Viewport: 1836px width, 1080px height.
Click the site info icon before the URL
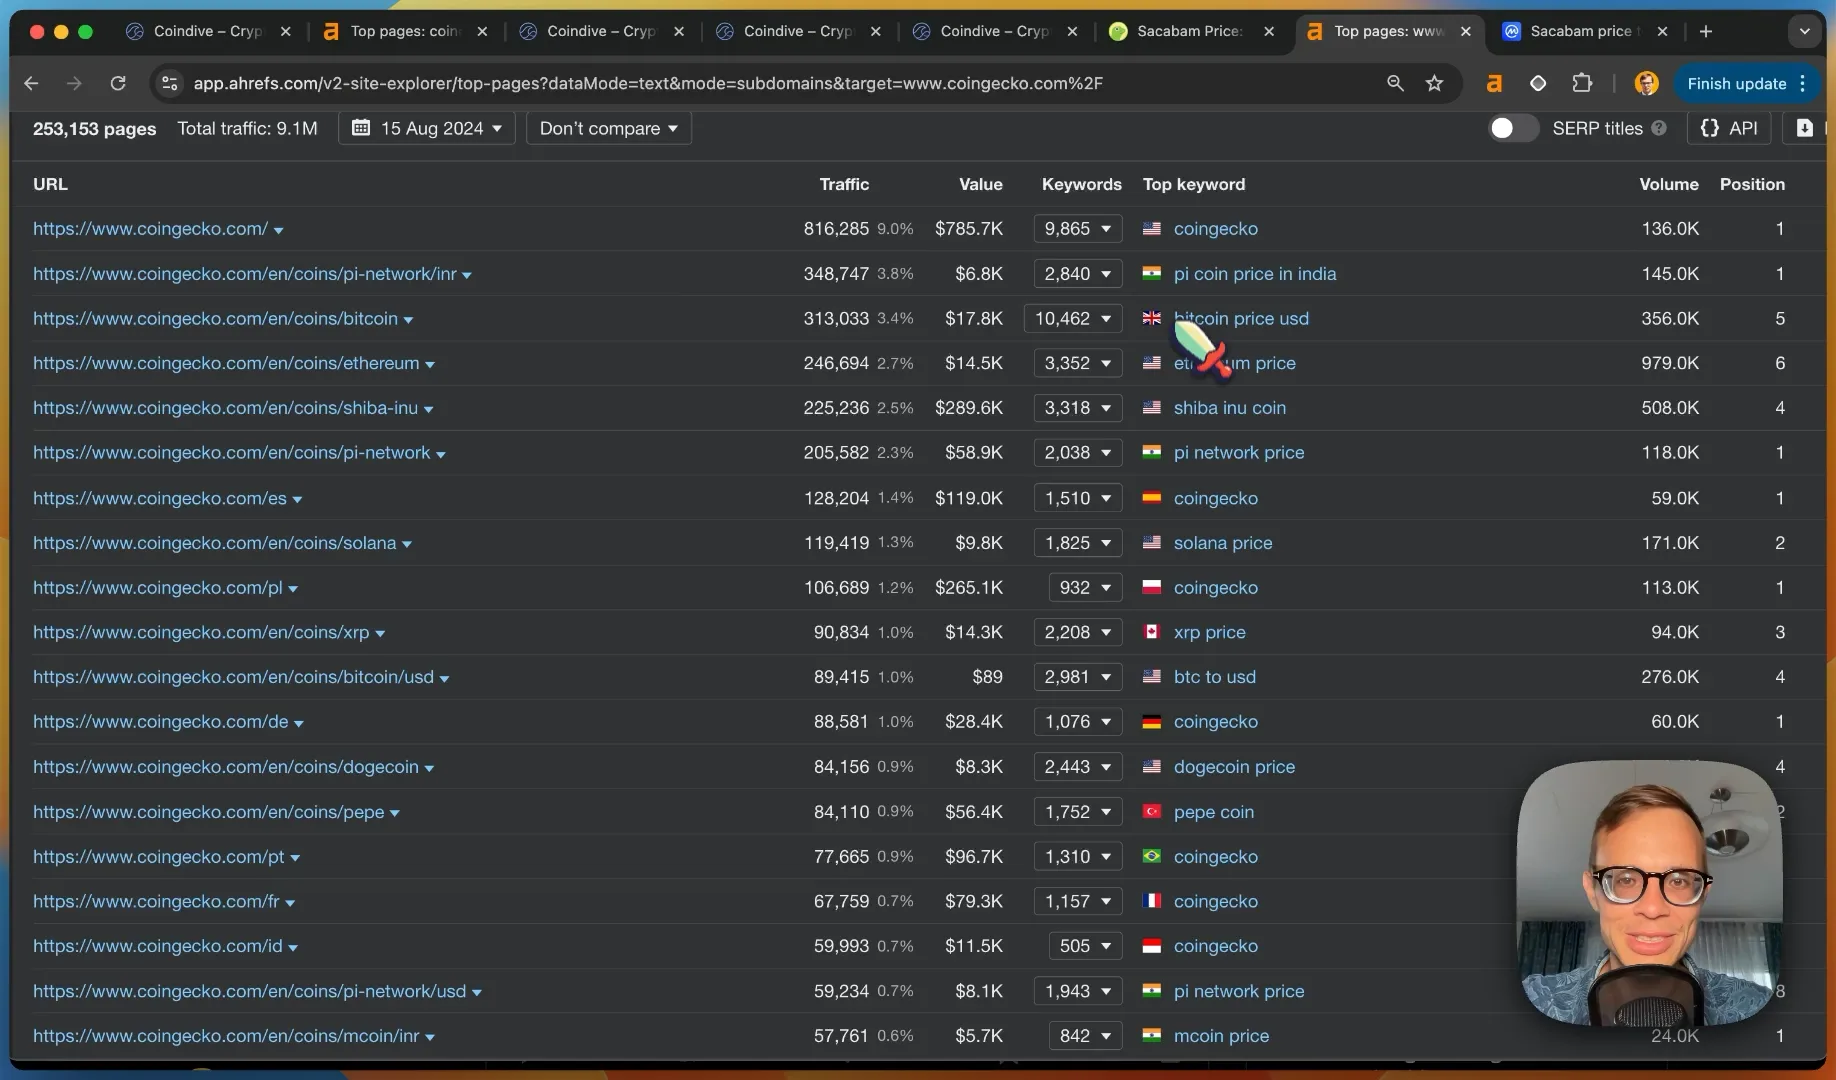click(170, 84)
